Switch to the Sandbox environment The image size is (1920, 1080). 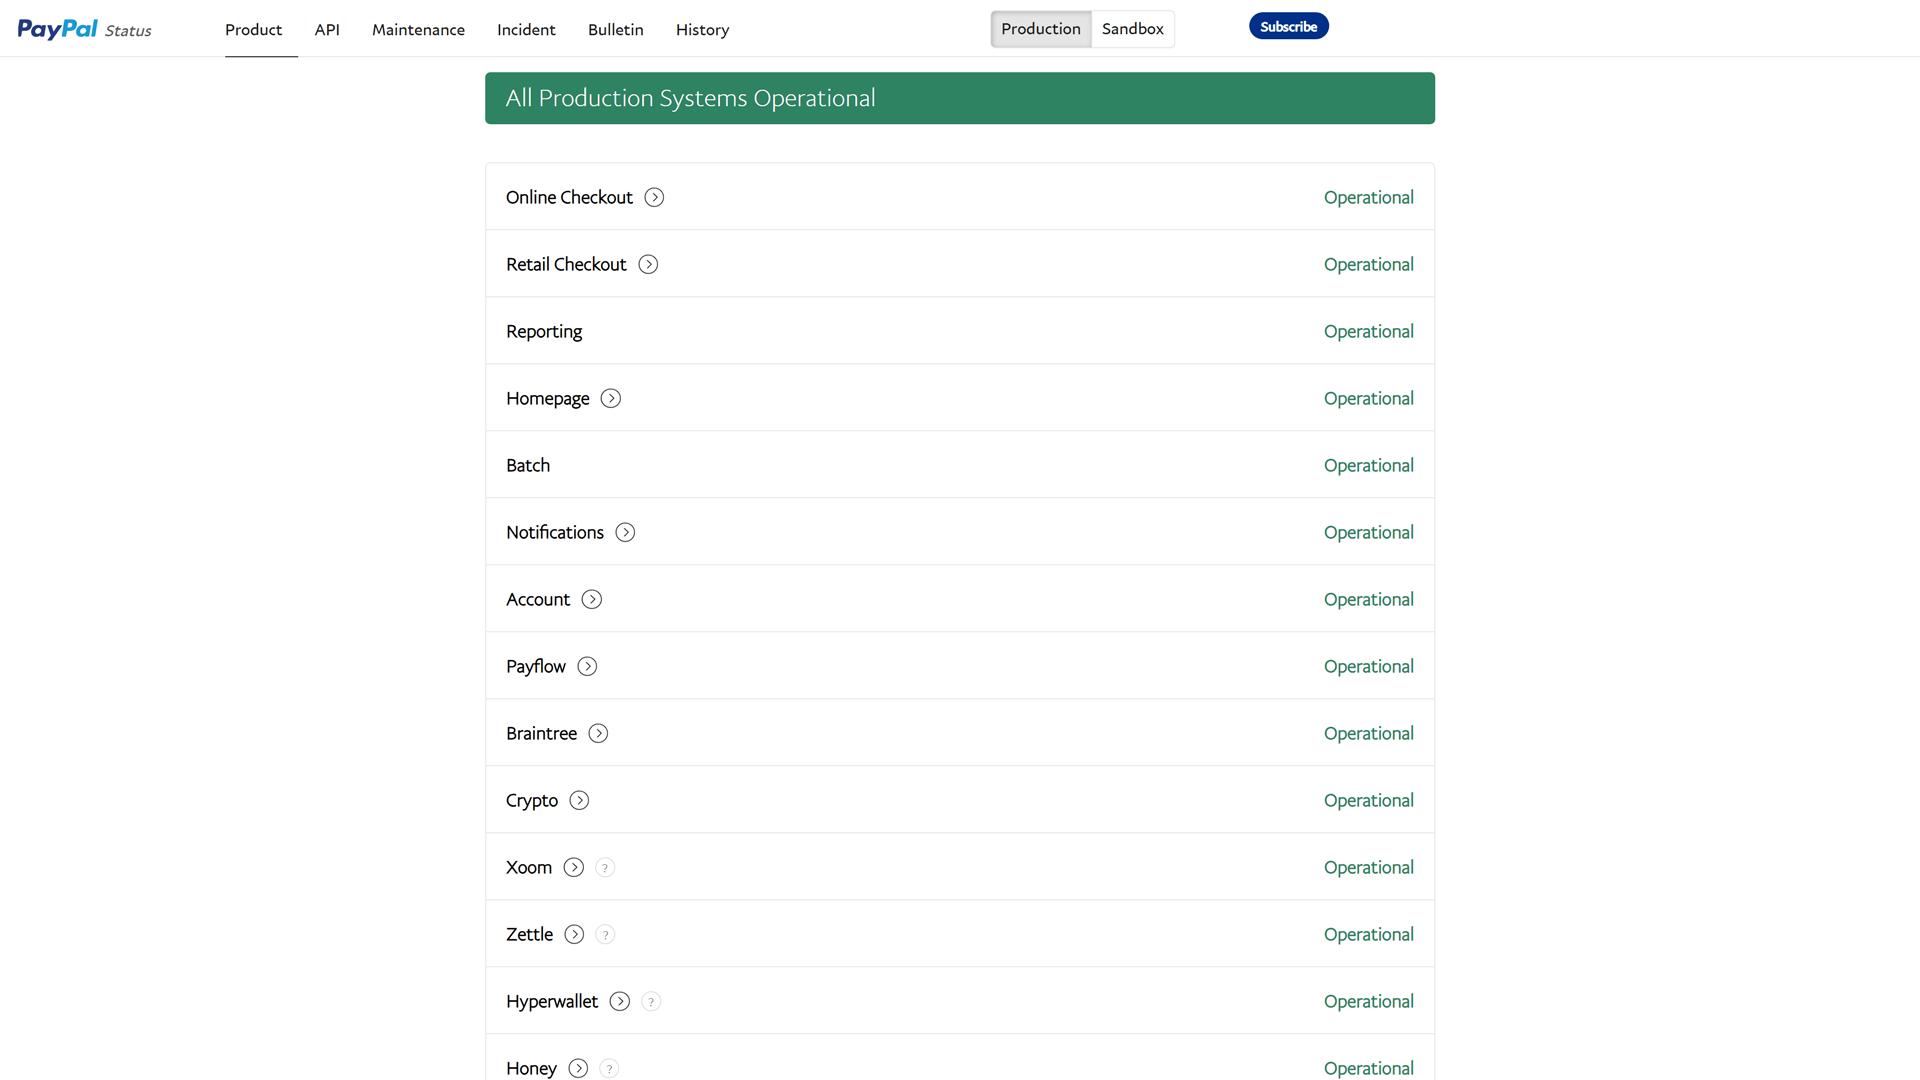tap(1132, 29)
